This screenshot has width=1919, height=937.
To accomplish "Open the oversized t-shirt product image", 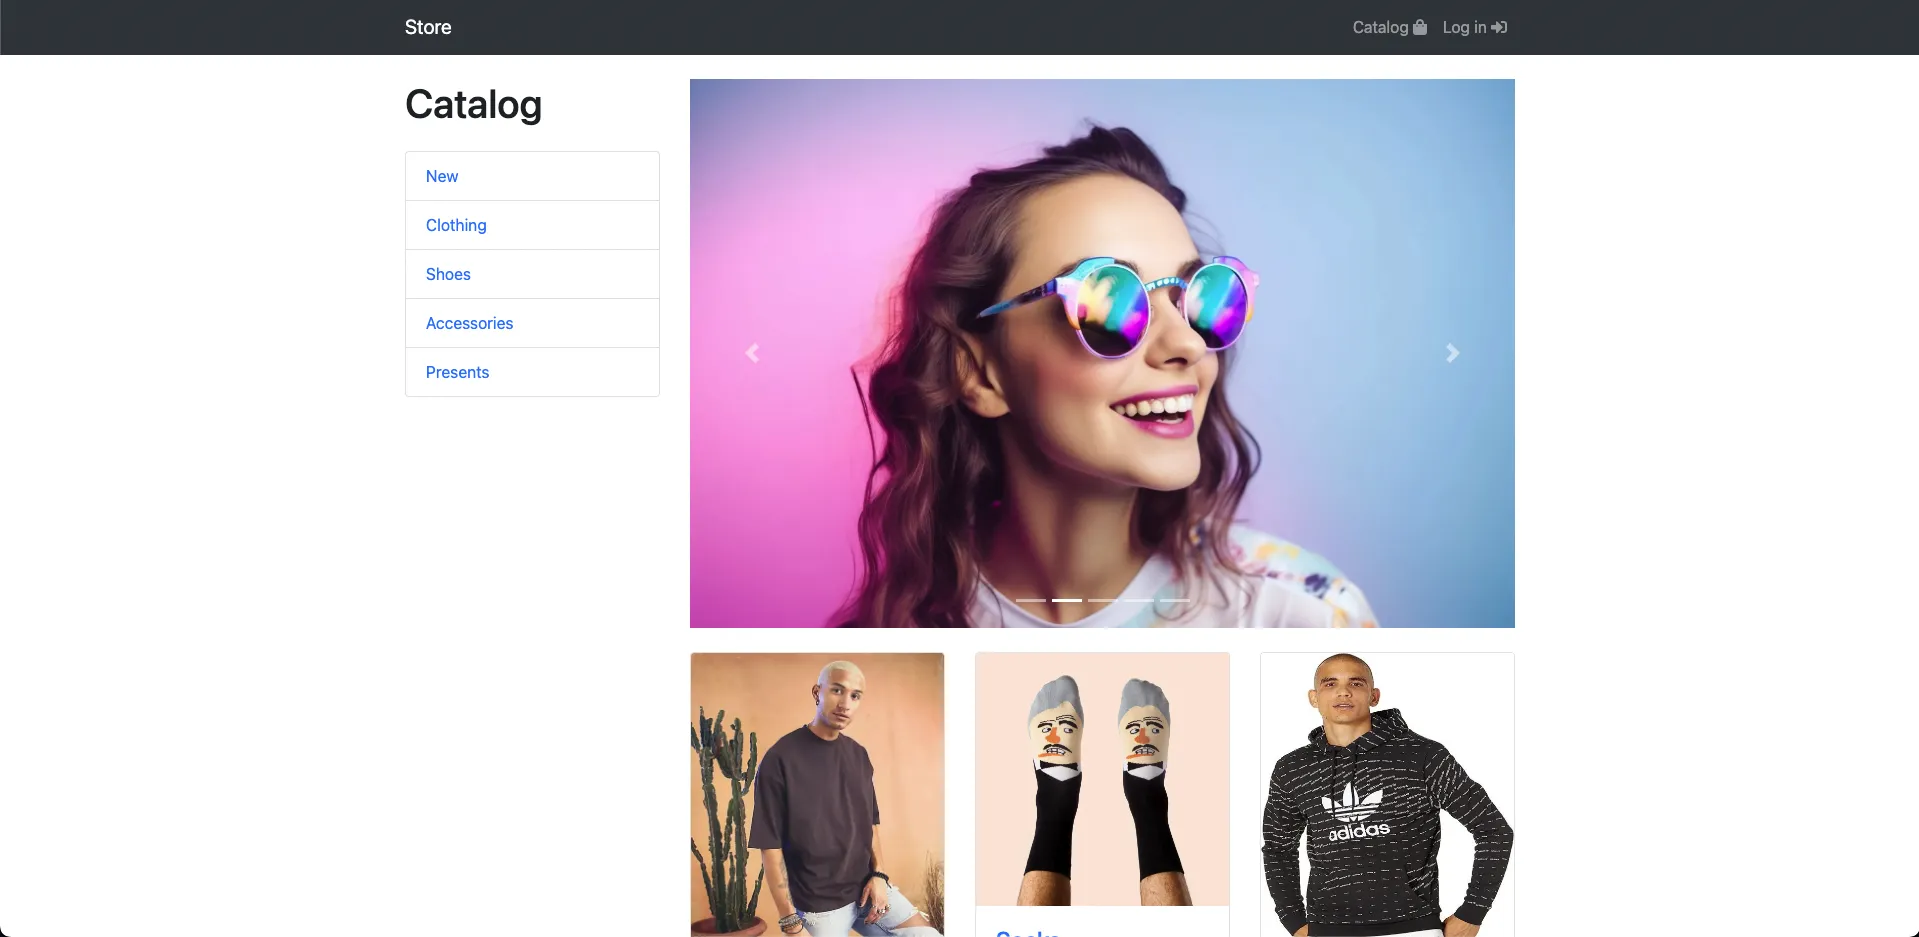I will 817,795.
